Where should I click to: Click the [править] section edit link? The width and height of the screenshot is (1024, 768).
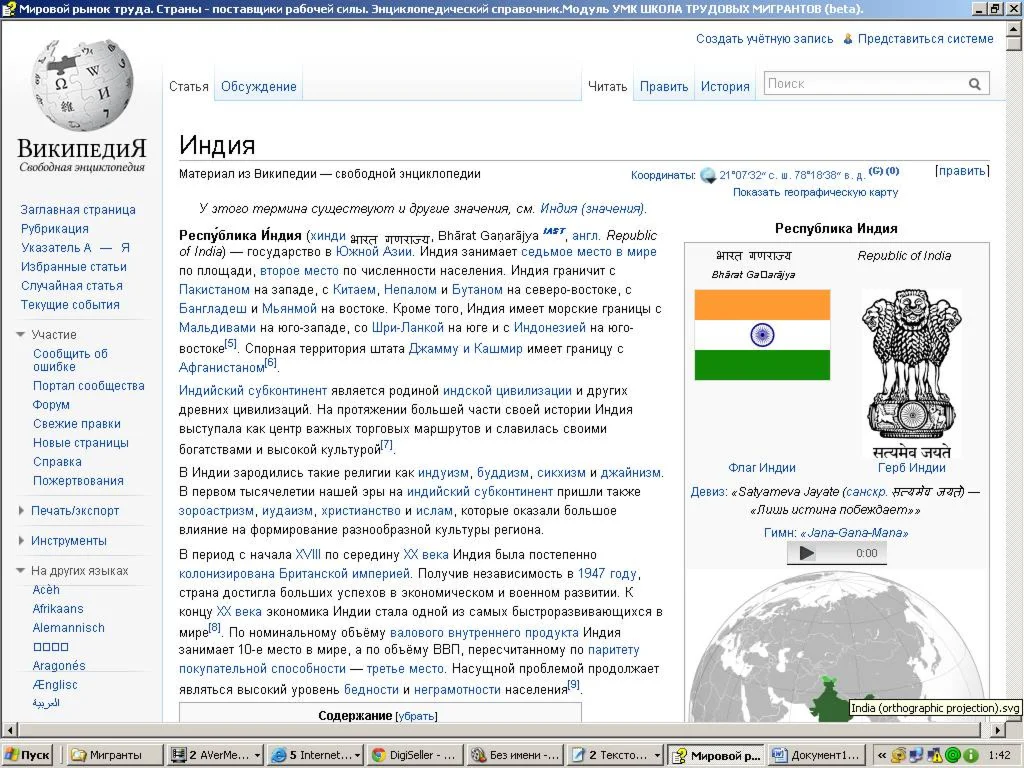pos(962,171)
